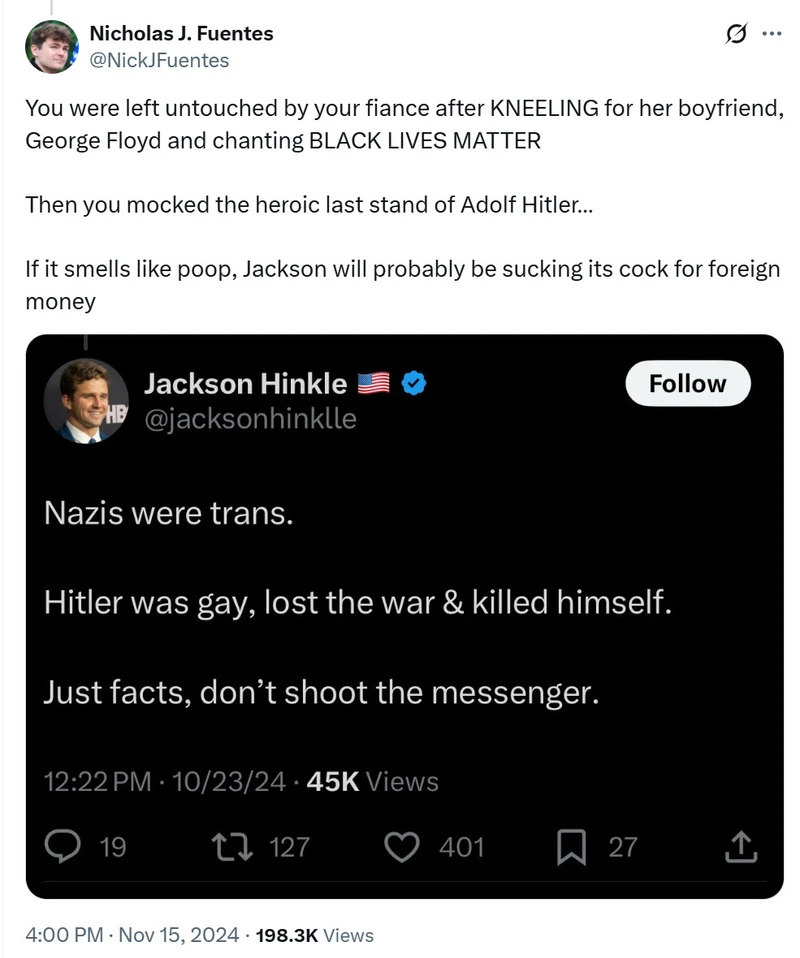Image resolution: width=800 pixels, height=958 pixels.
Task: Click the @NickJFuentes handle
Action: tap(159, 61)
